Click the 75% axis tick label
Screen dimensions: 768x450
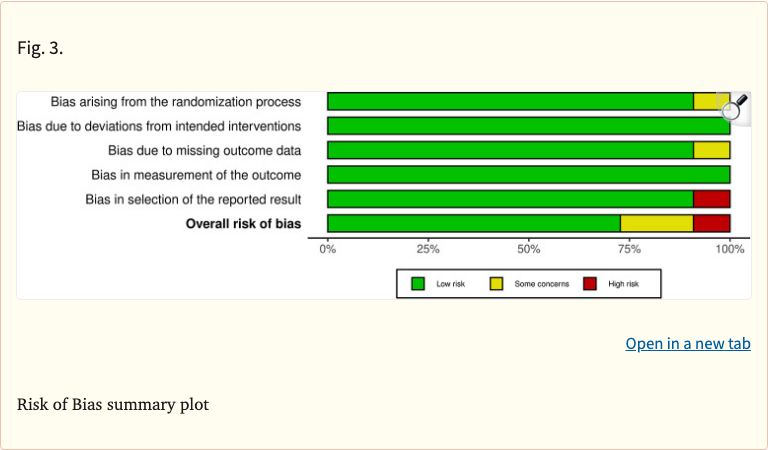[629, 249]
